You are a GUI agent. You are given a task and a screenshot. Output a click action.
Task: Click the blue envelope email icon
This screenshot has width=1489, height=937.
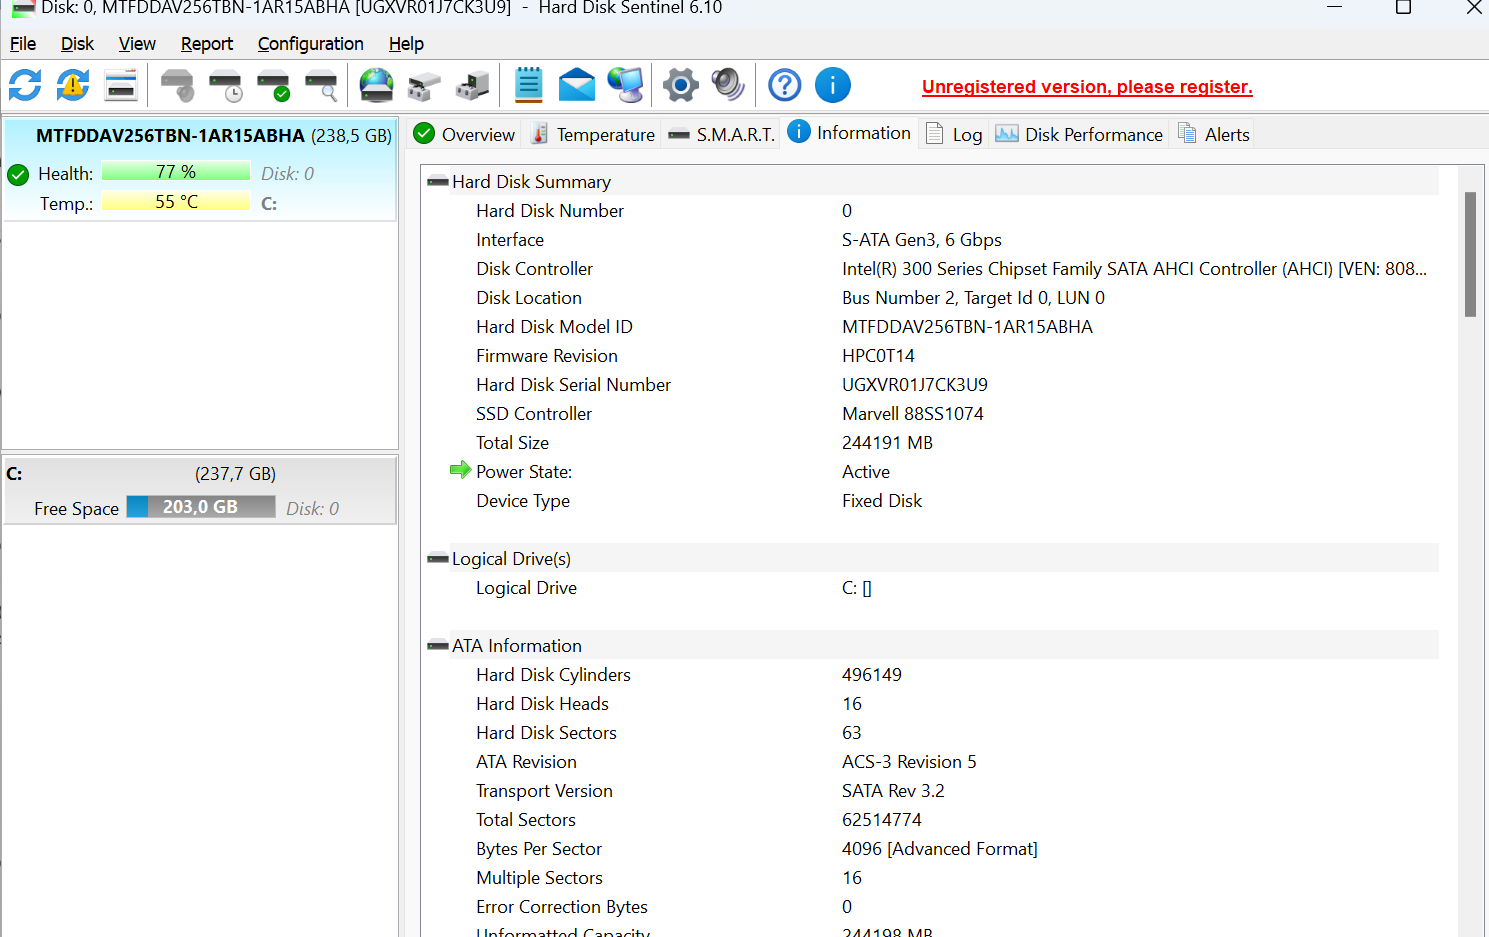pos(577,85)
